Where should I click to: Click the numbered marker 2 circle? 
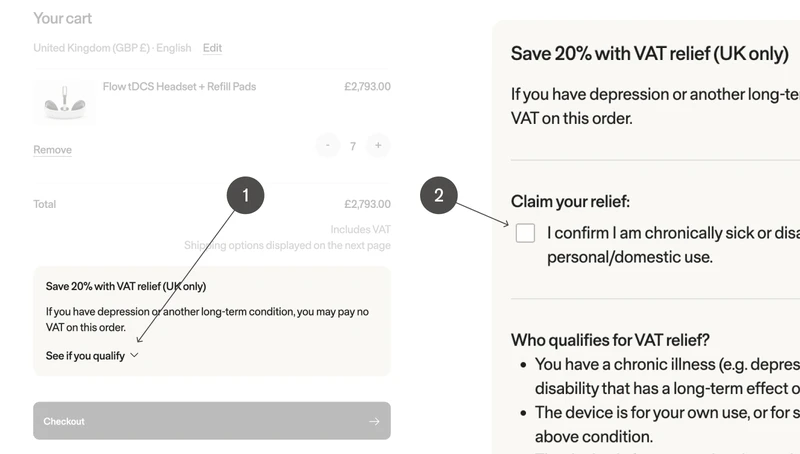point(438,194)
